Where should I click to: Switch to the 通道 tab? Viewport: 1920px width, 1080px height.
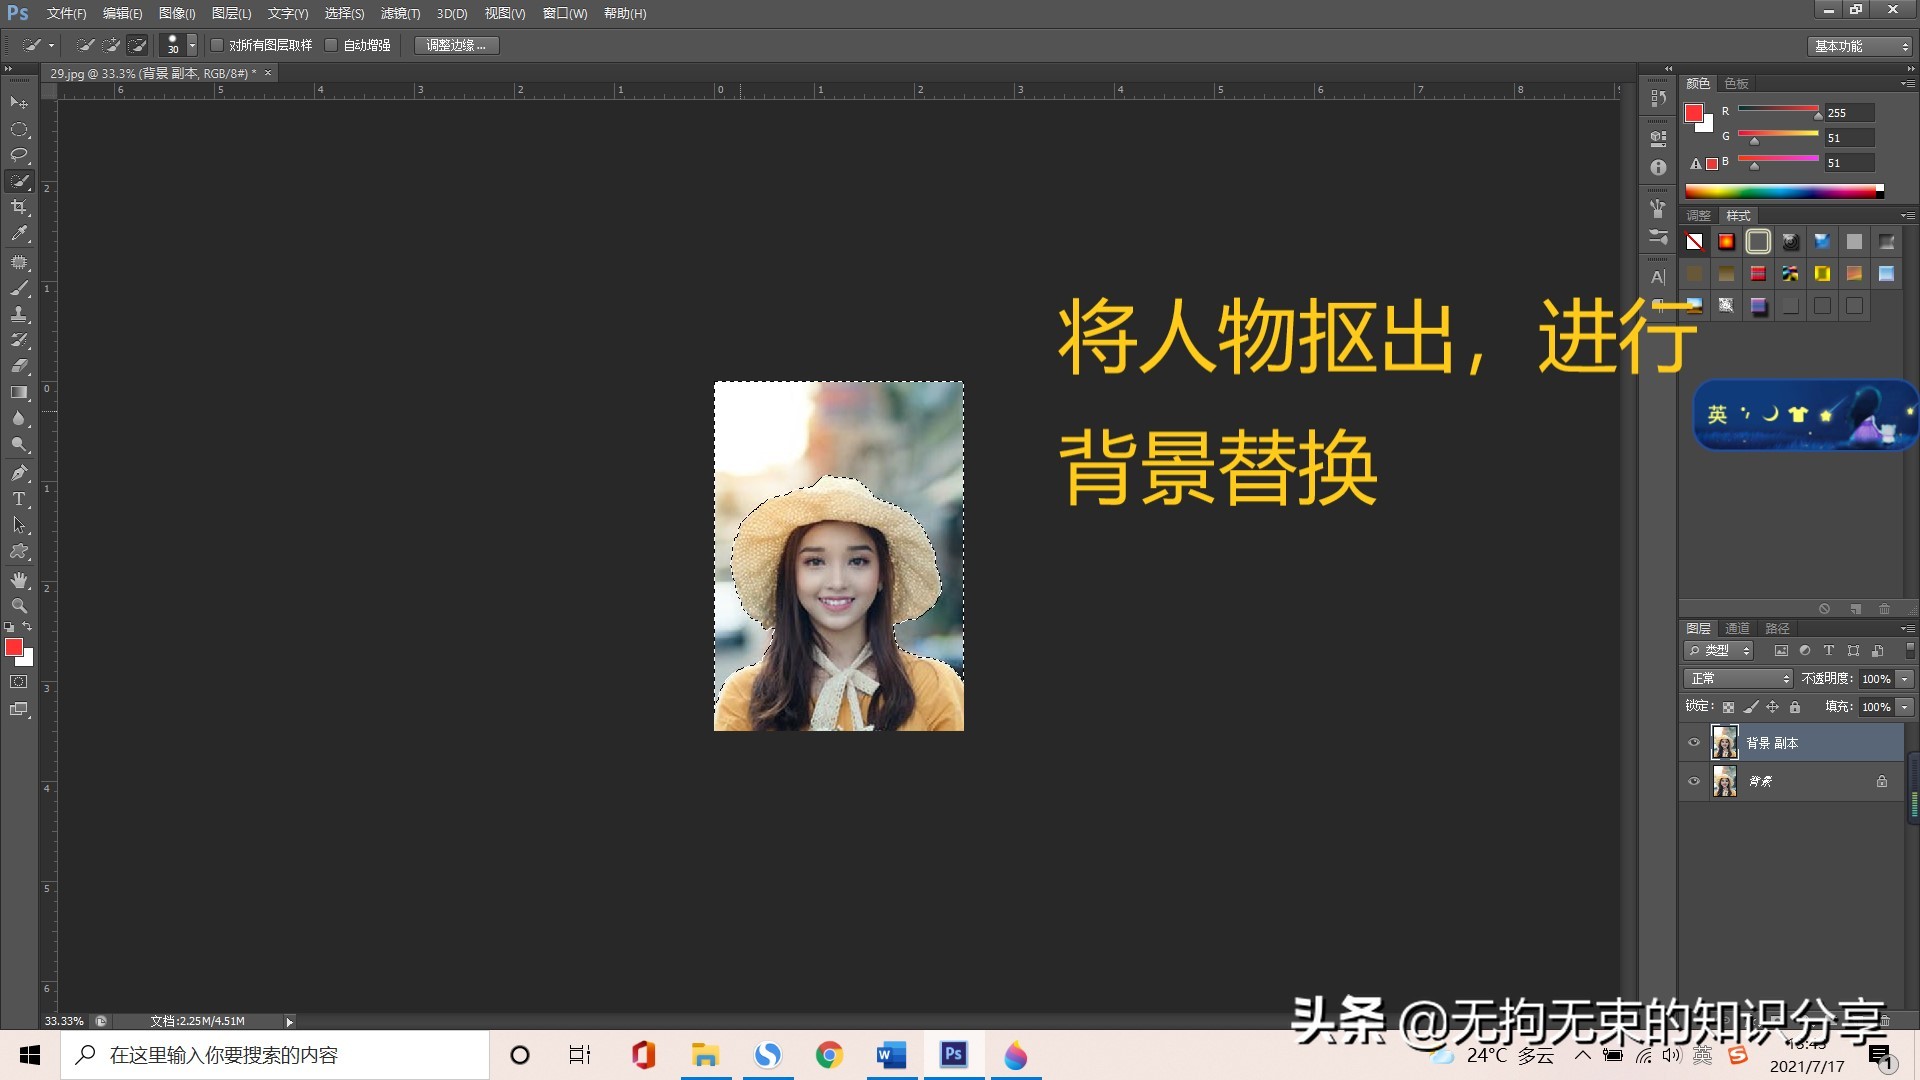[x=1737, y=628]
